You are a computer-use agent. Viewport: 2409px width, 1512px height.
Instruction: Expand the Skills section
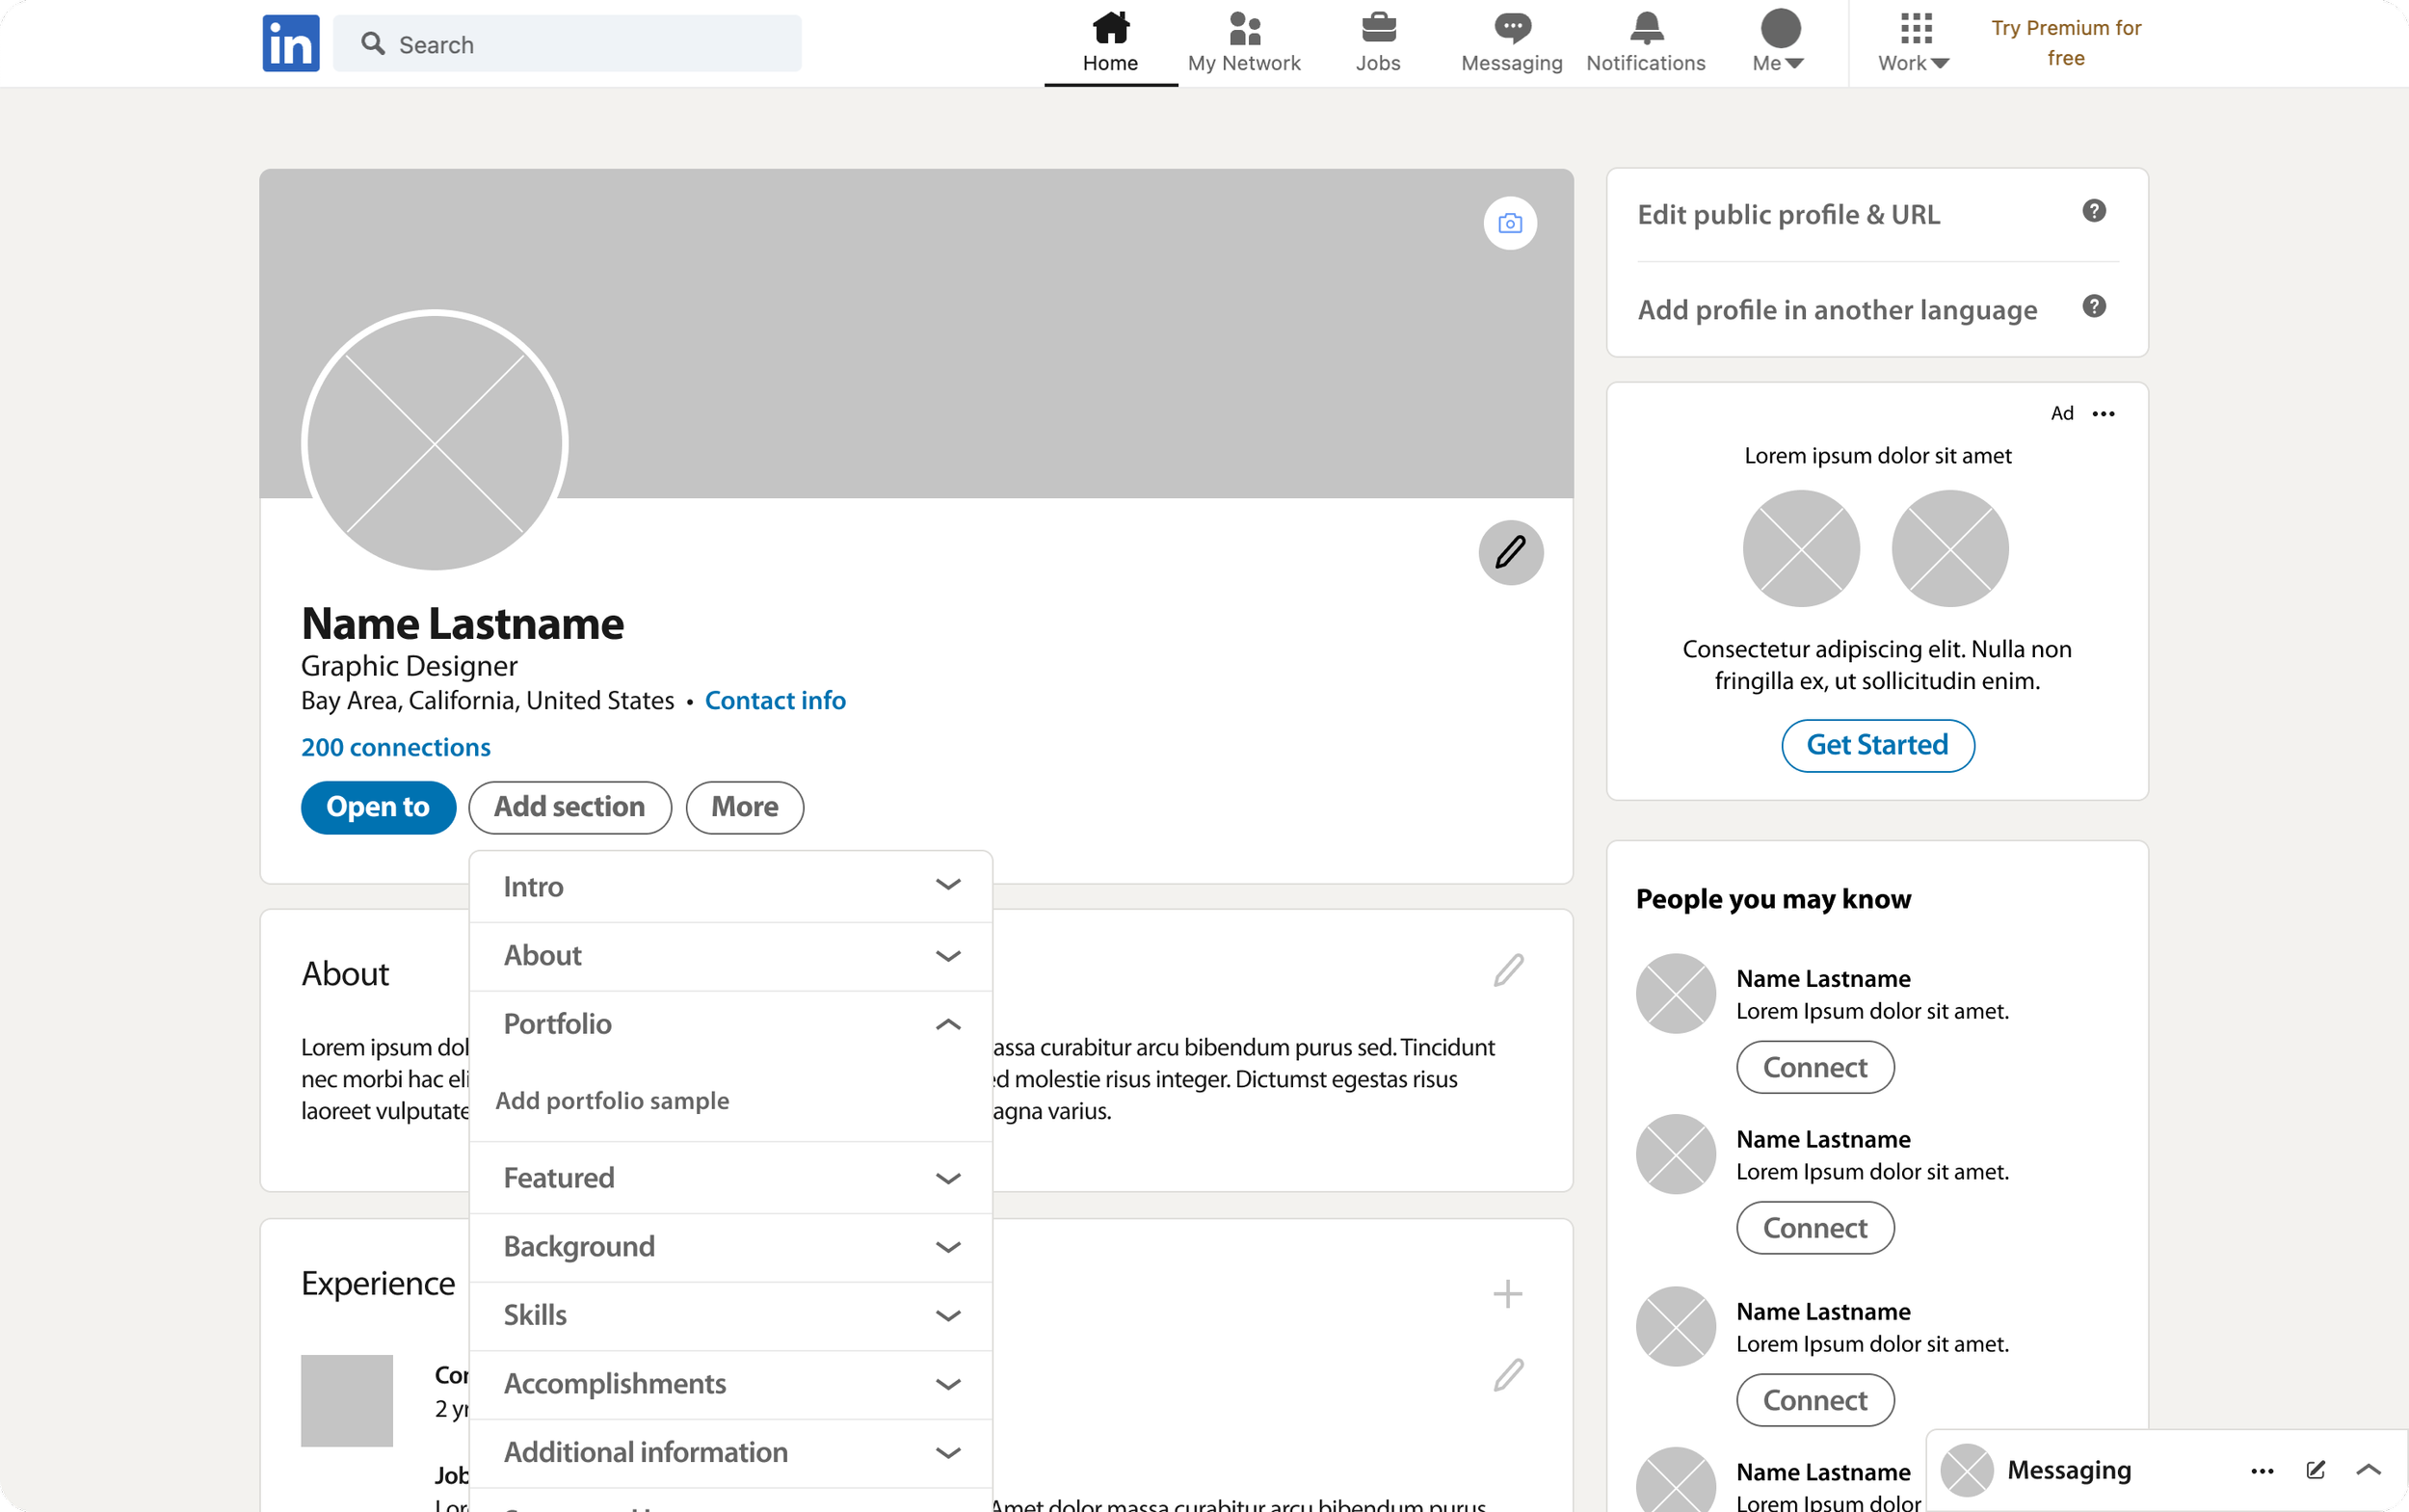click(947, 1315)
